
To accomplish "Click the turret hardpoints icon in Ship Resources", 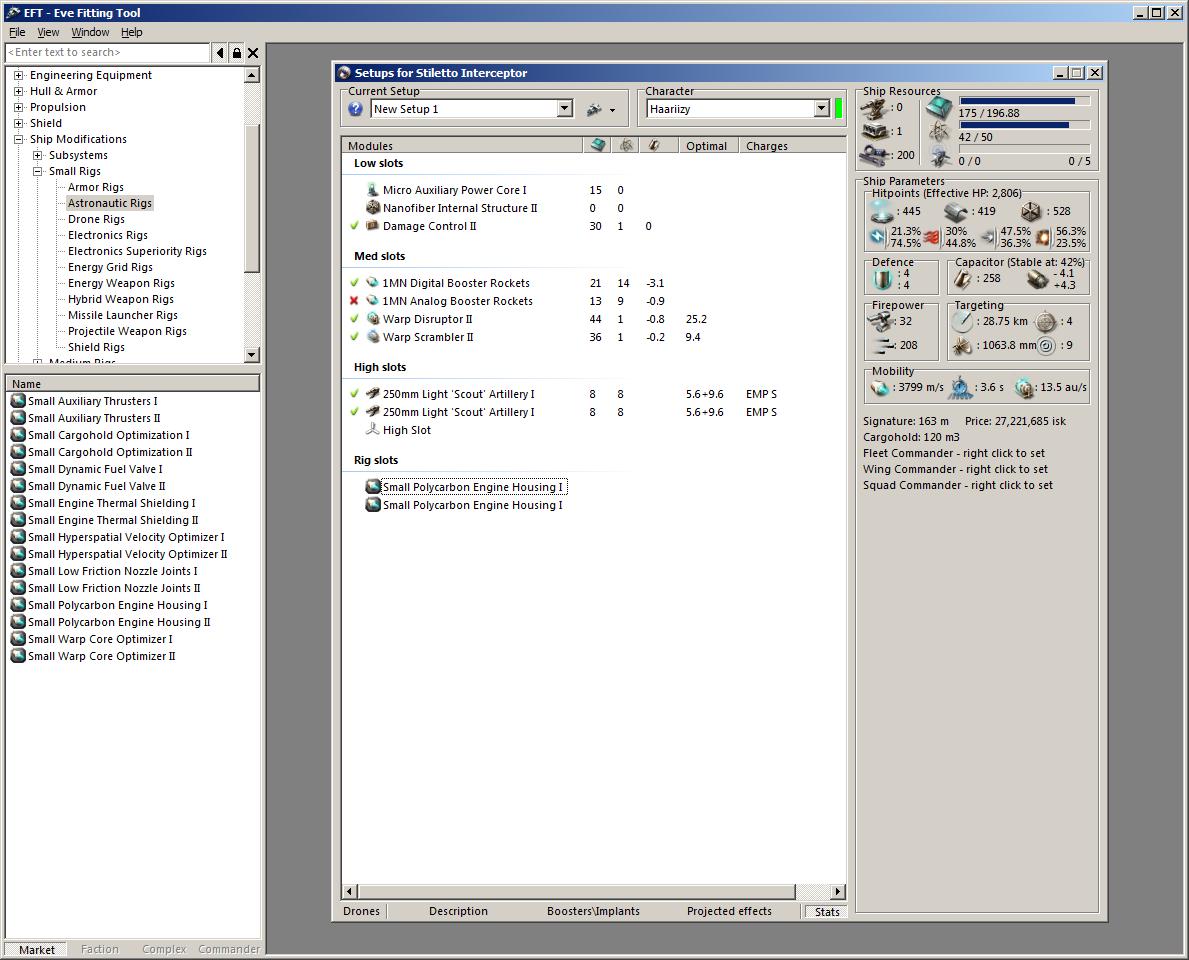I will [875, 109].
